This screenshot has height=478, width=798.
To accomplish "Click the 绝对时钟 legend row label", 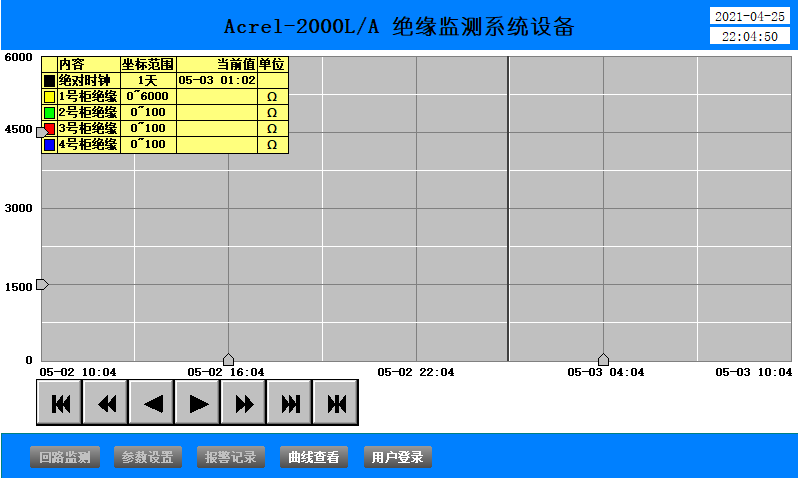I will (x=84, y=80).
